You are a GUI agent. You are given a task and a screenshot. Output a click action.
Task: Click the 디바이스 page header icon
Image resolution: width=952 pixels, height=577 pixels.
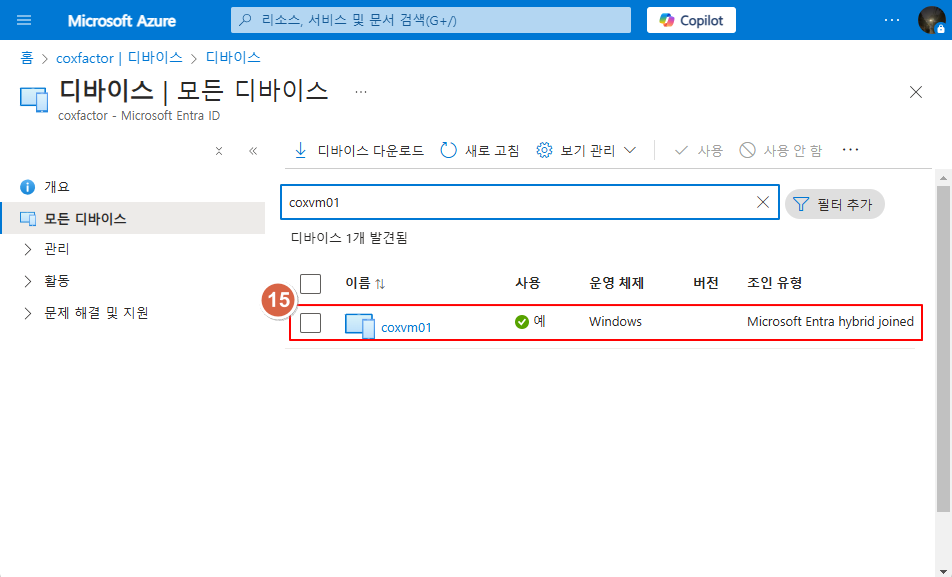34,100
